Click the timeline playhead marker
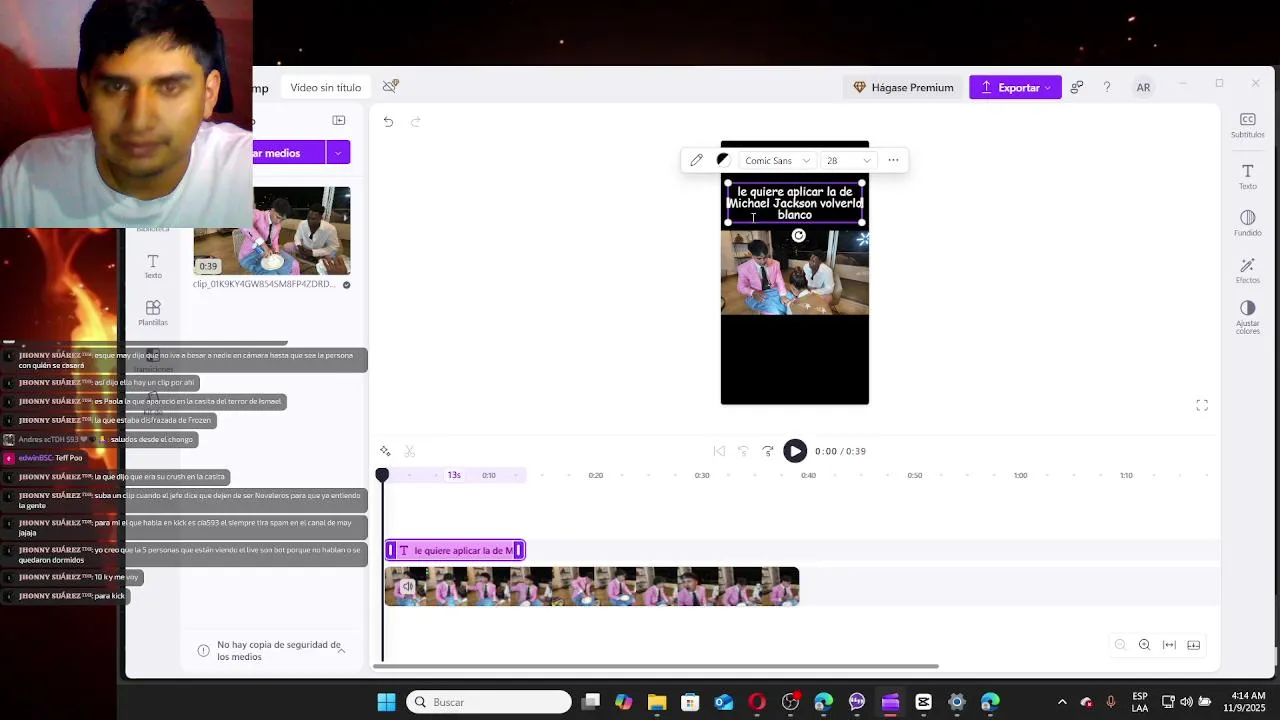This screenshot has height=720, width=1280. [382, 475]
